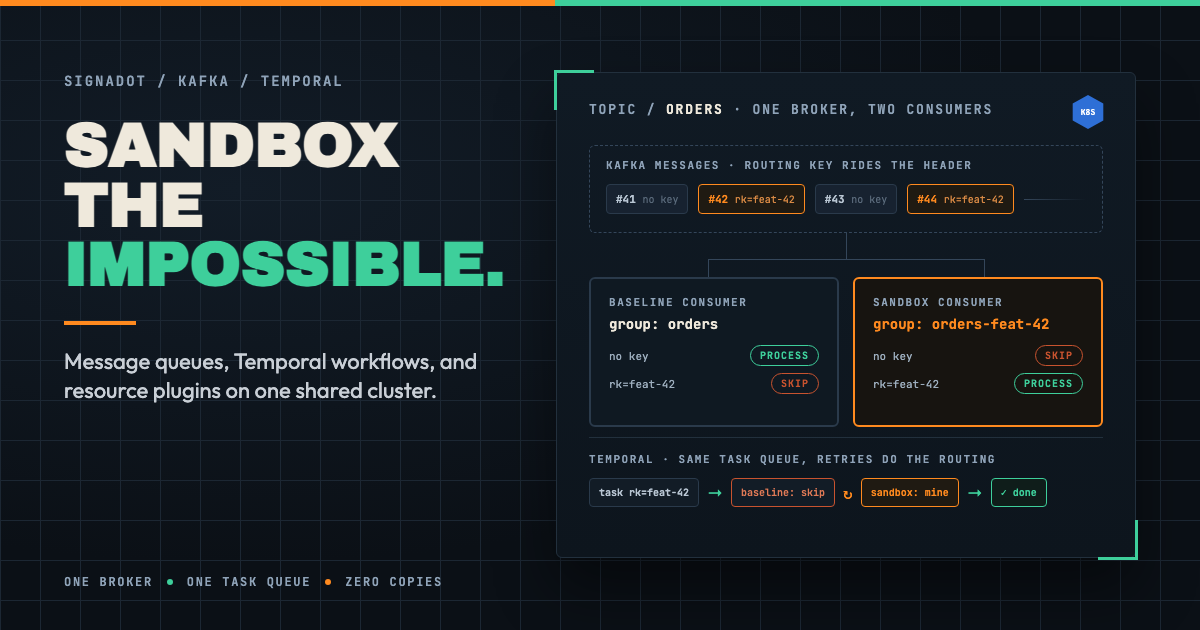Click 'no key' row label in Baseline Consumer
This screenshot has height=630, width=1200.
(x=630, y=356)
